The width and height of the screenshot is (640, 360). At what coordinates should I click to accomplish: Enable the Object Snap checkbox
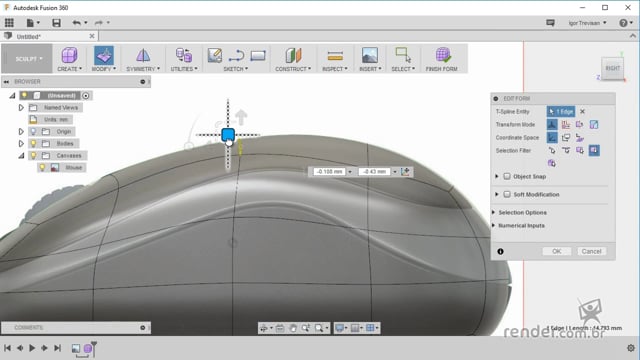[507, 176]
